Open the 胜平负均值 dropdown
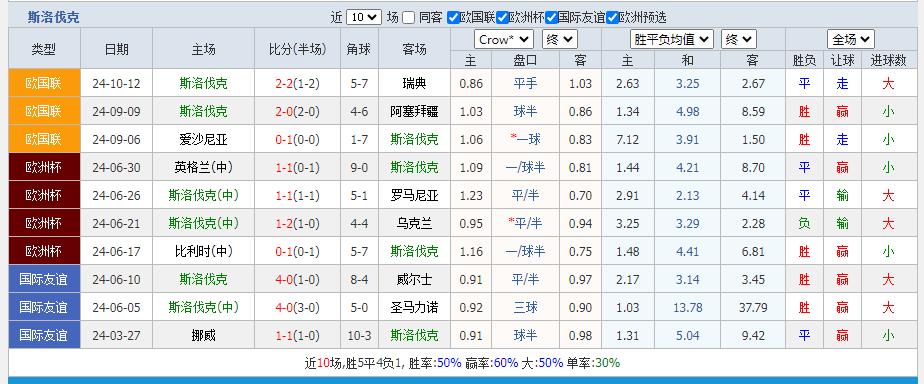This screenshot has height=384, width=924. [x=672, y=39]
